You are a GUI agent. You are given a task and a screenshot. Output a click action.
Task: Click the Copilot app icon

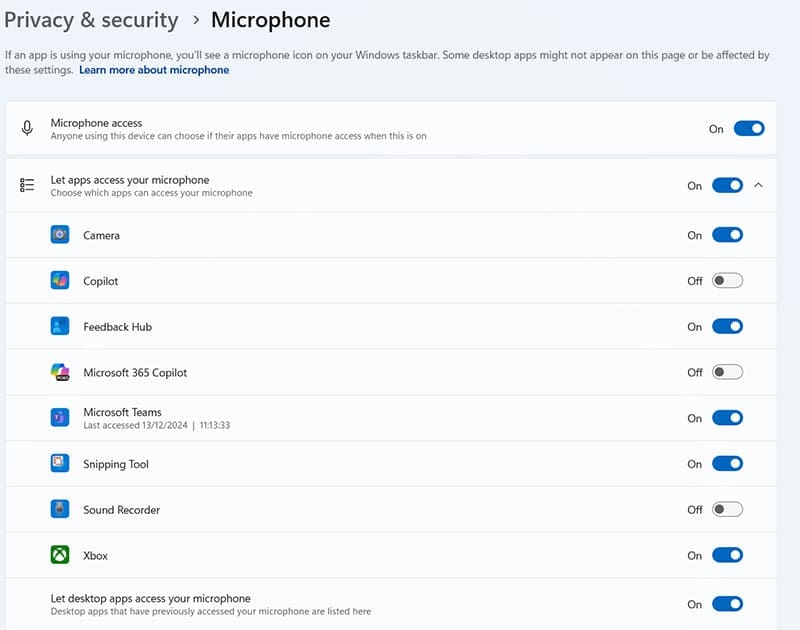pos(60,281)
